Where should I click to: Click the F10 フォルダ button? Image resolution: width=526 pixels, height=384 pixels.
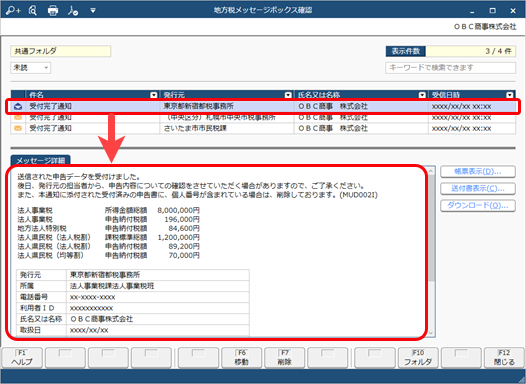coord(418,358)
